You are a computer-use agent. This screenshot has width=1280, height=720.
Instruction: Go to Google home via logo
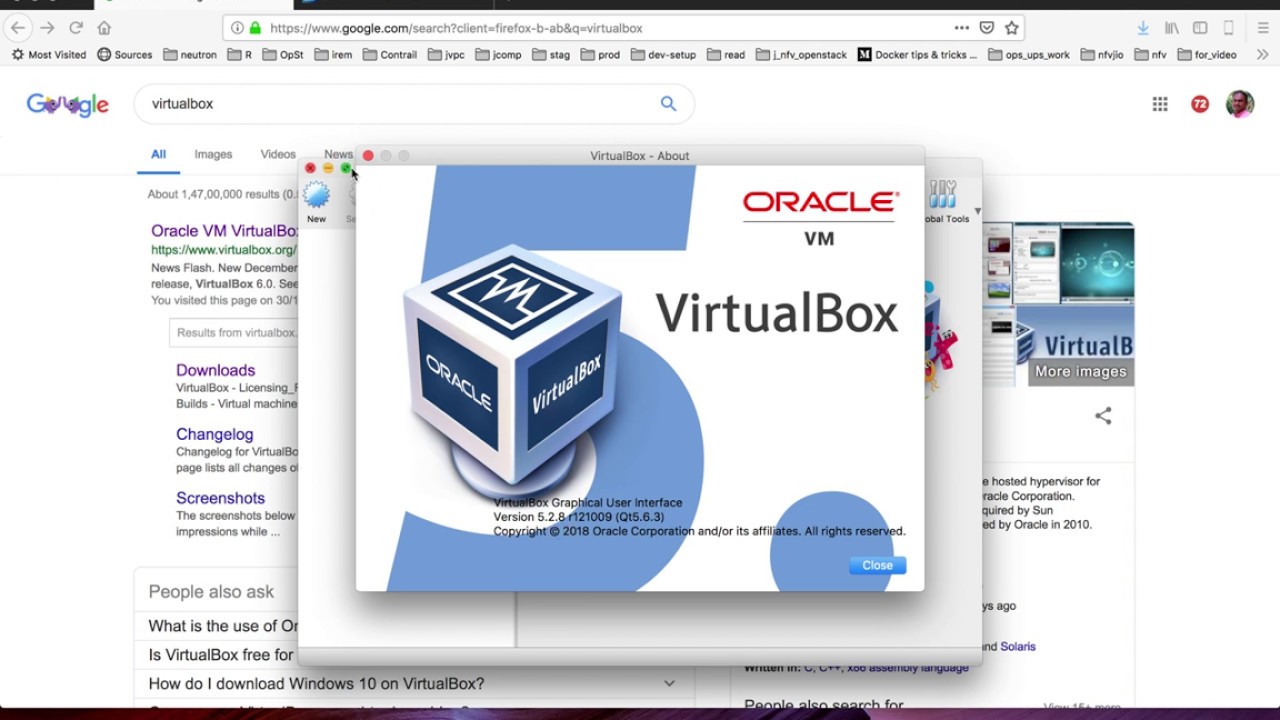tap(68, 104)
